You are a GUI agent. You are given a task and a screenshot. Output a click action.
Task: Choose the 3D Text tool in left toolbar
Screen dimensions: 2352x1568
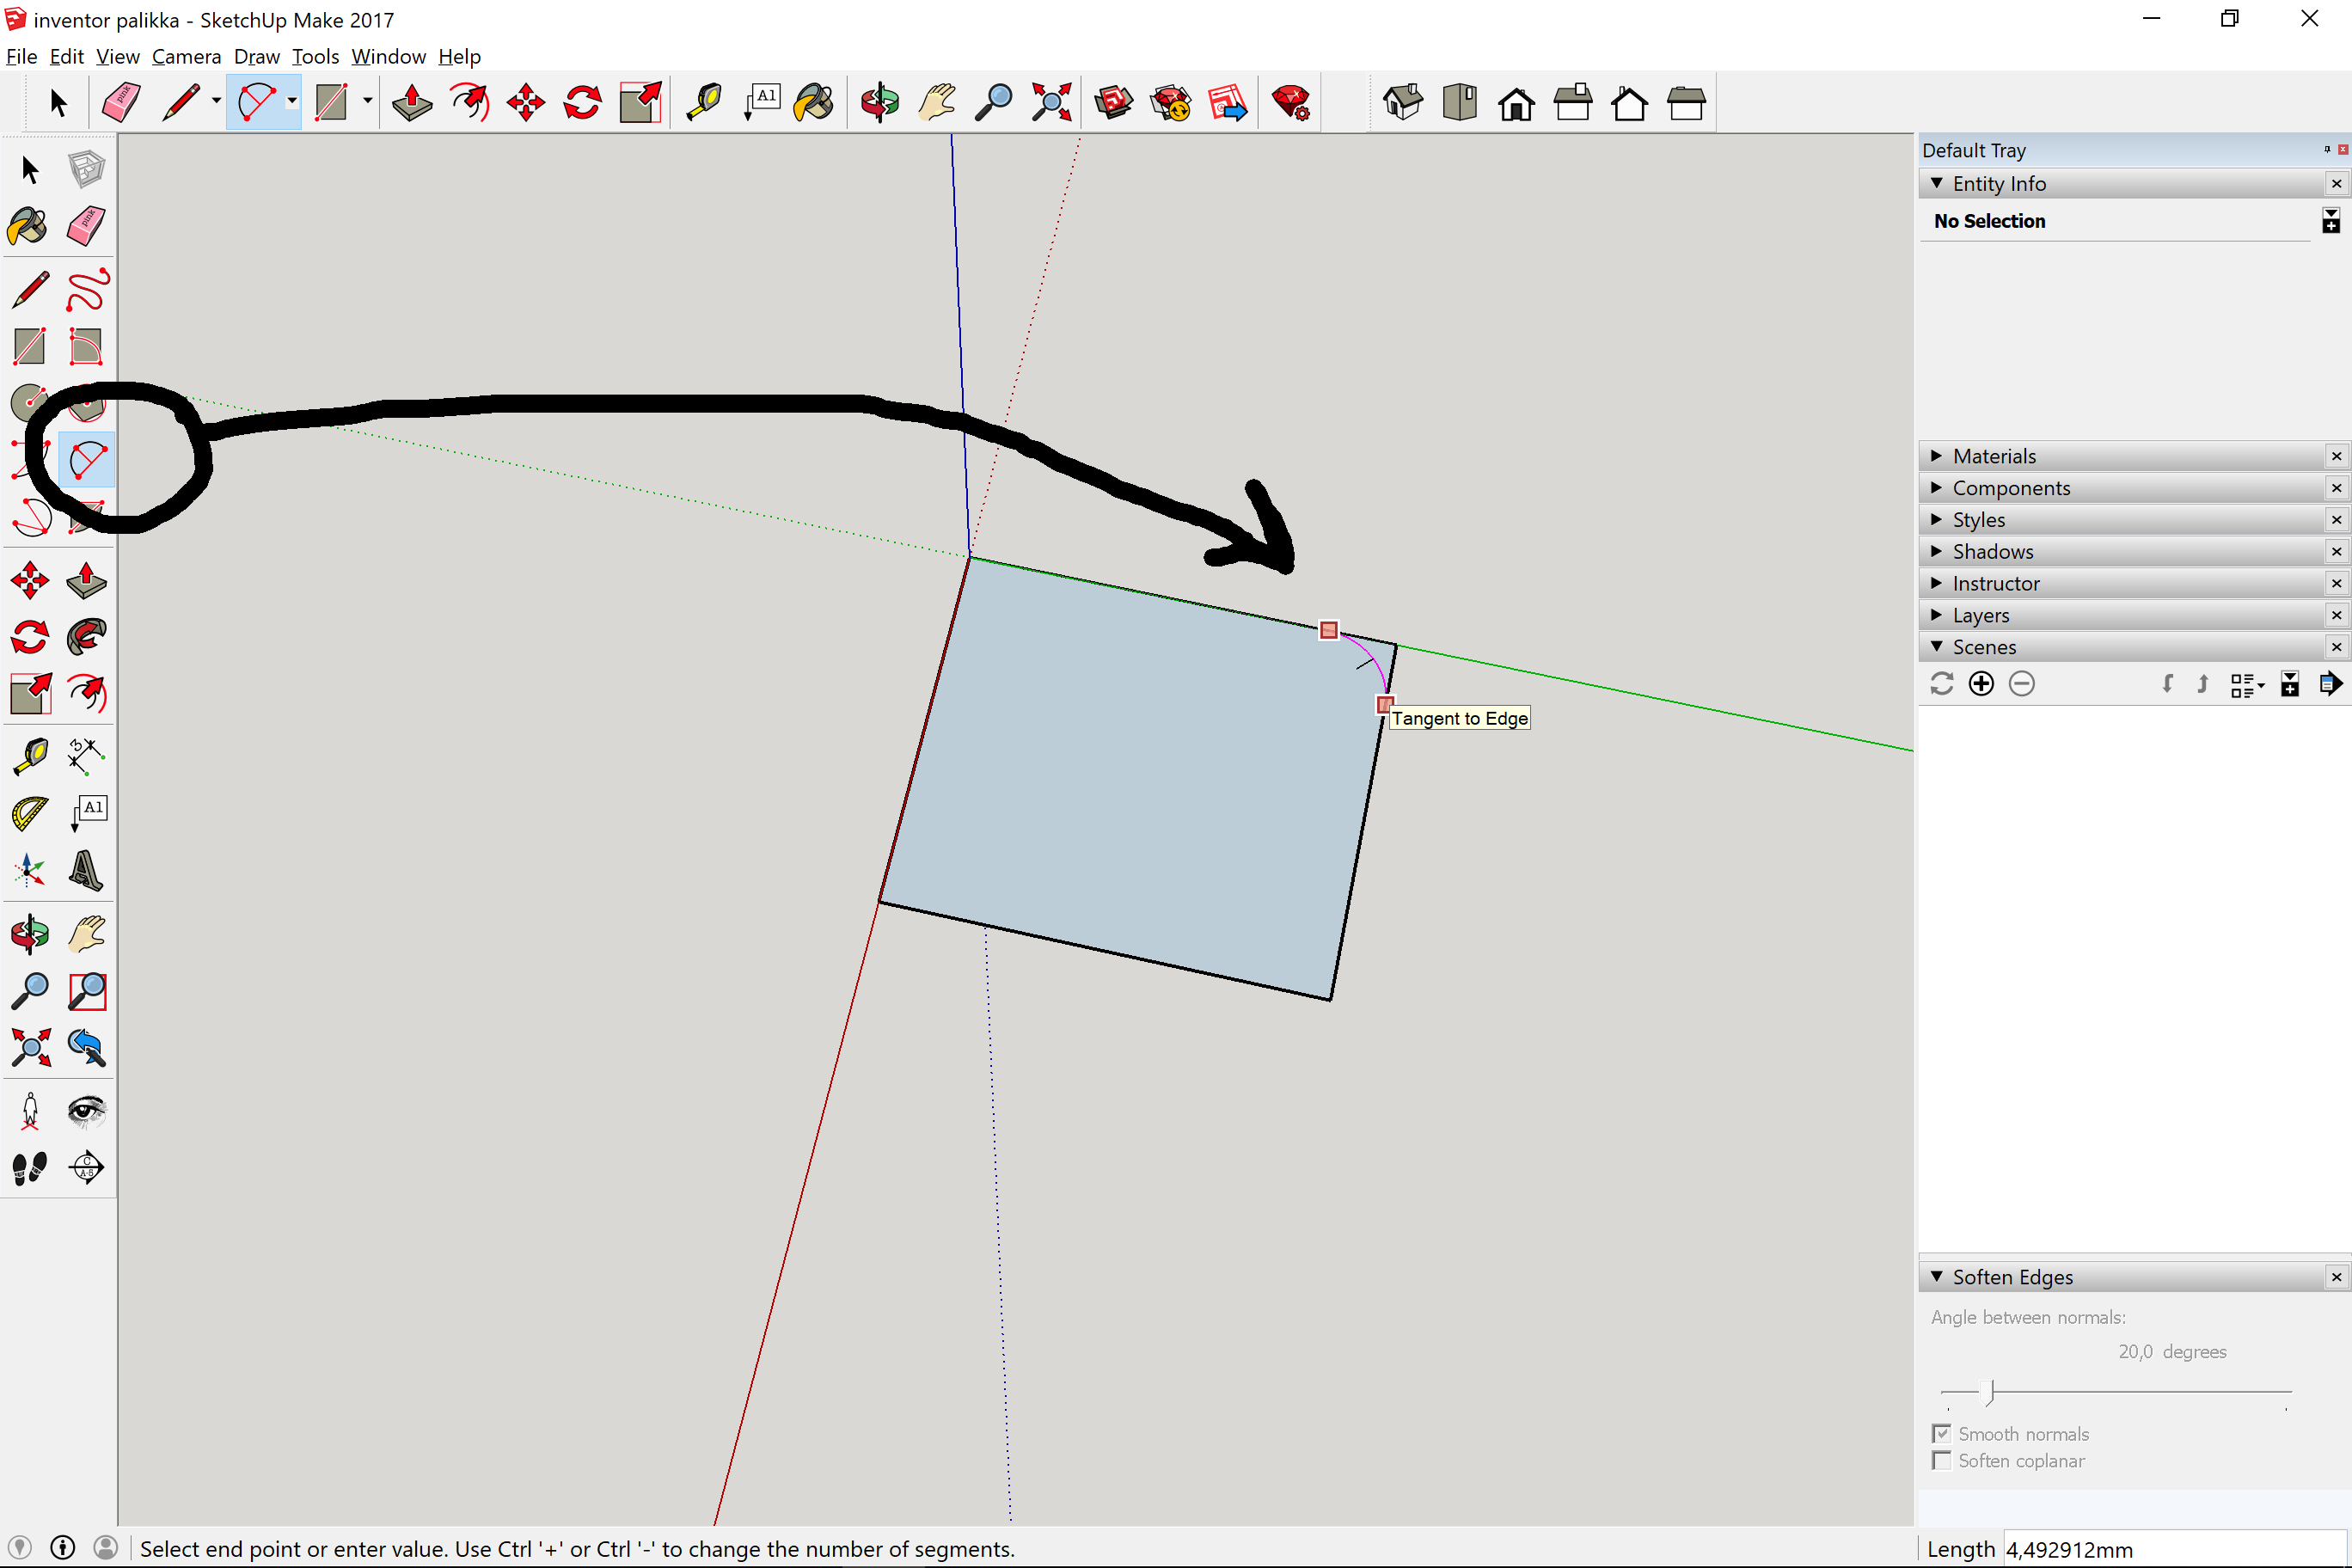[87, 870]
